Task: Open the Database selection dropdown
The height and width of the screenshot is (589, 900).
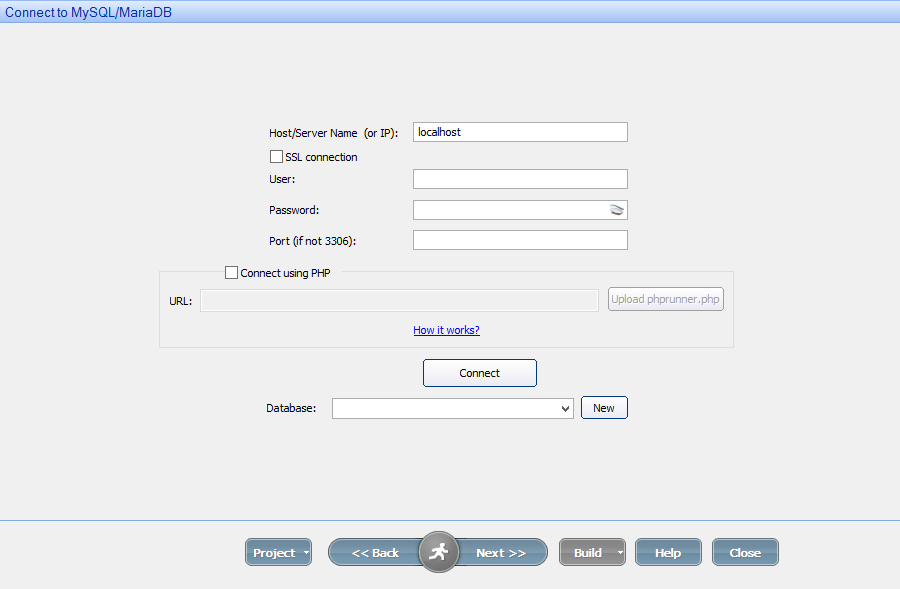Action: click(x=563, y=407)
